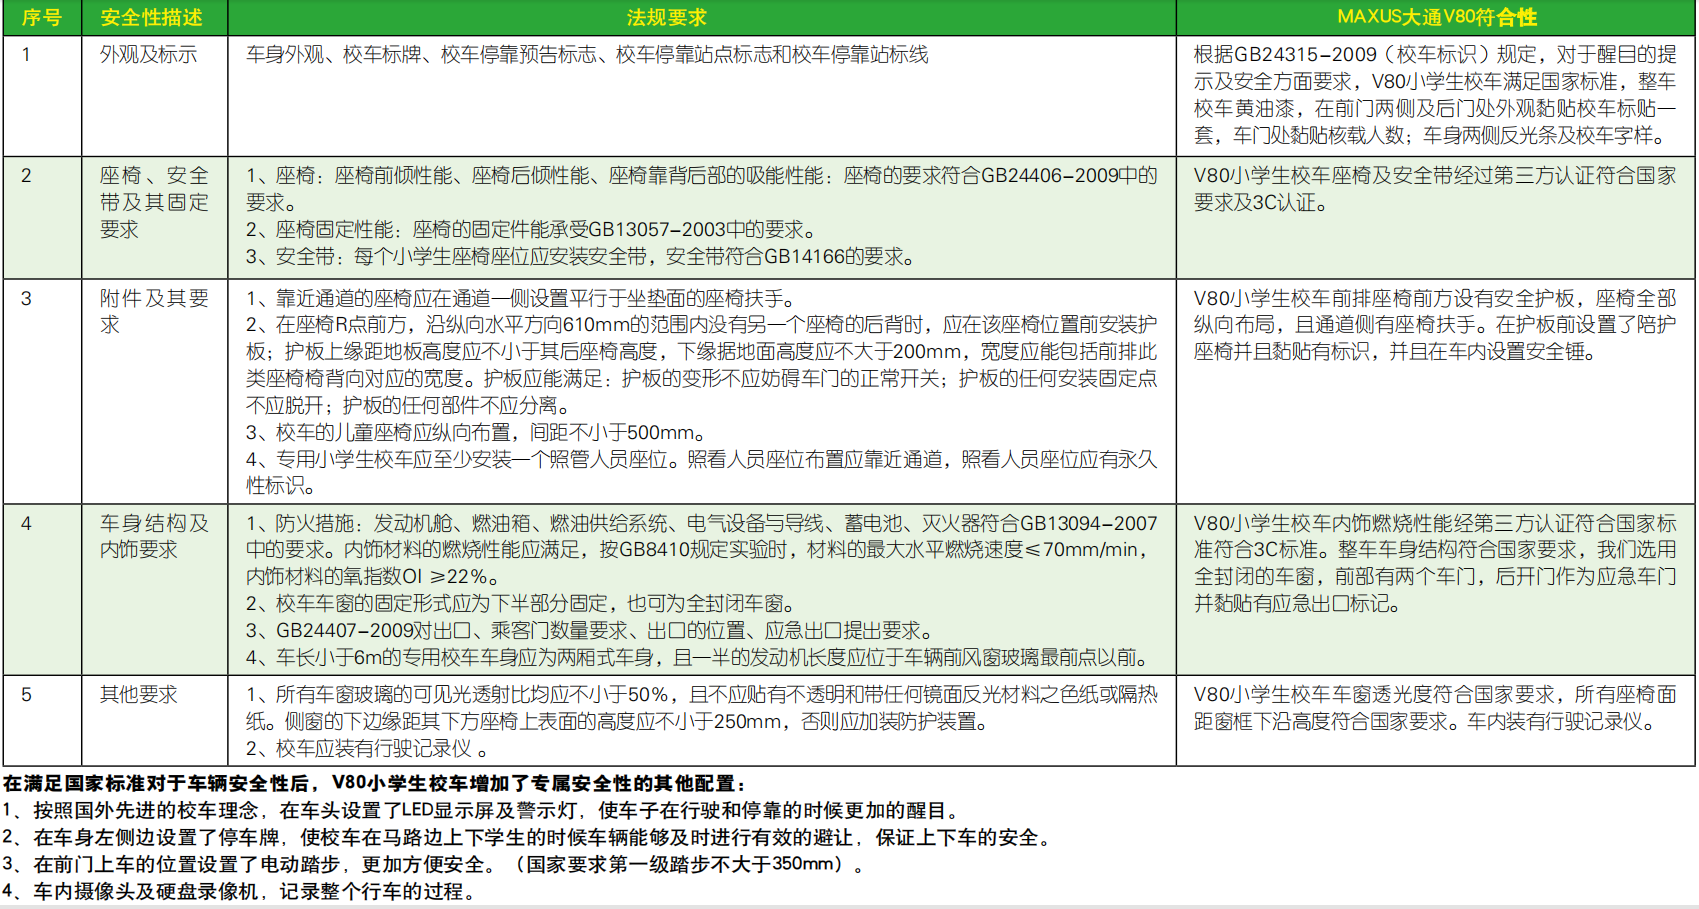This screenshot has height=909, width=1699.
Task: Click the 车内摄像头及硬盘录像机 footnote line
Action: click(238, 892)
